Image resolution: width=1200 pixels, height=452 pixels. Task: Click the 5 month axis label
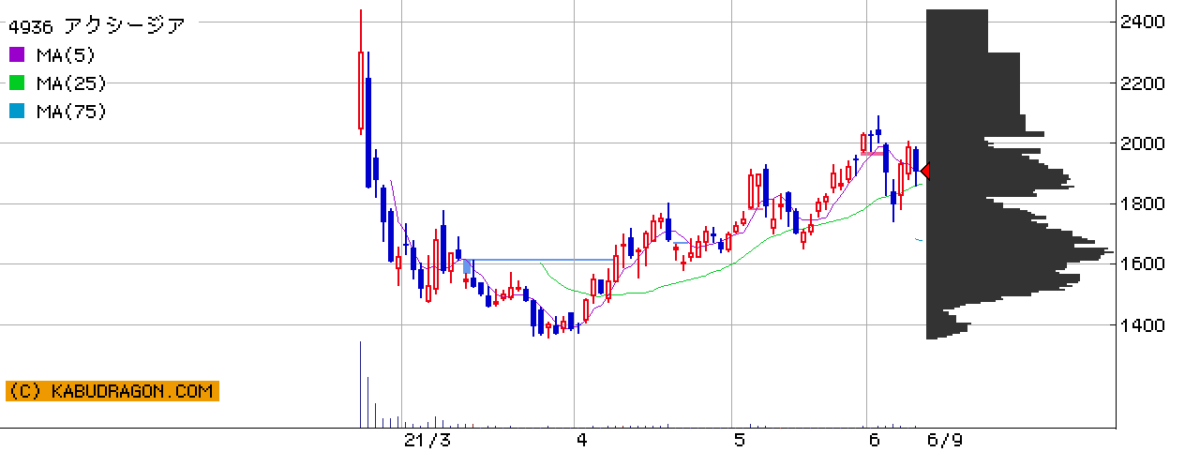739,440
